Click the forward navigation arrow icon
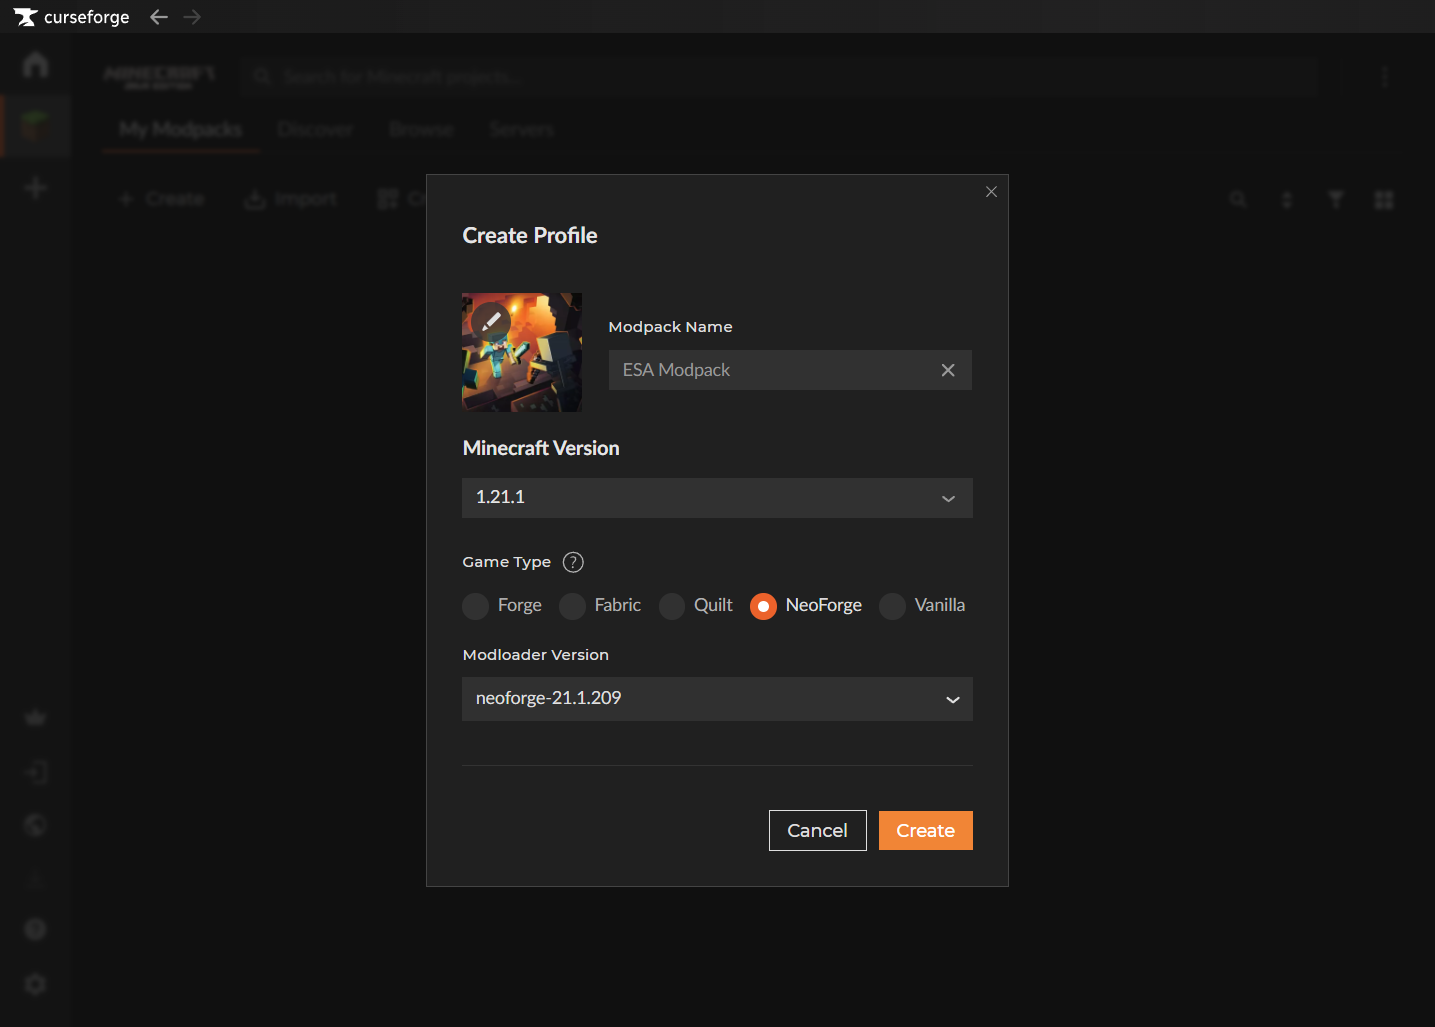 click(x=192, y=17)
